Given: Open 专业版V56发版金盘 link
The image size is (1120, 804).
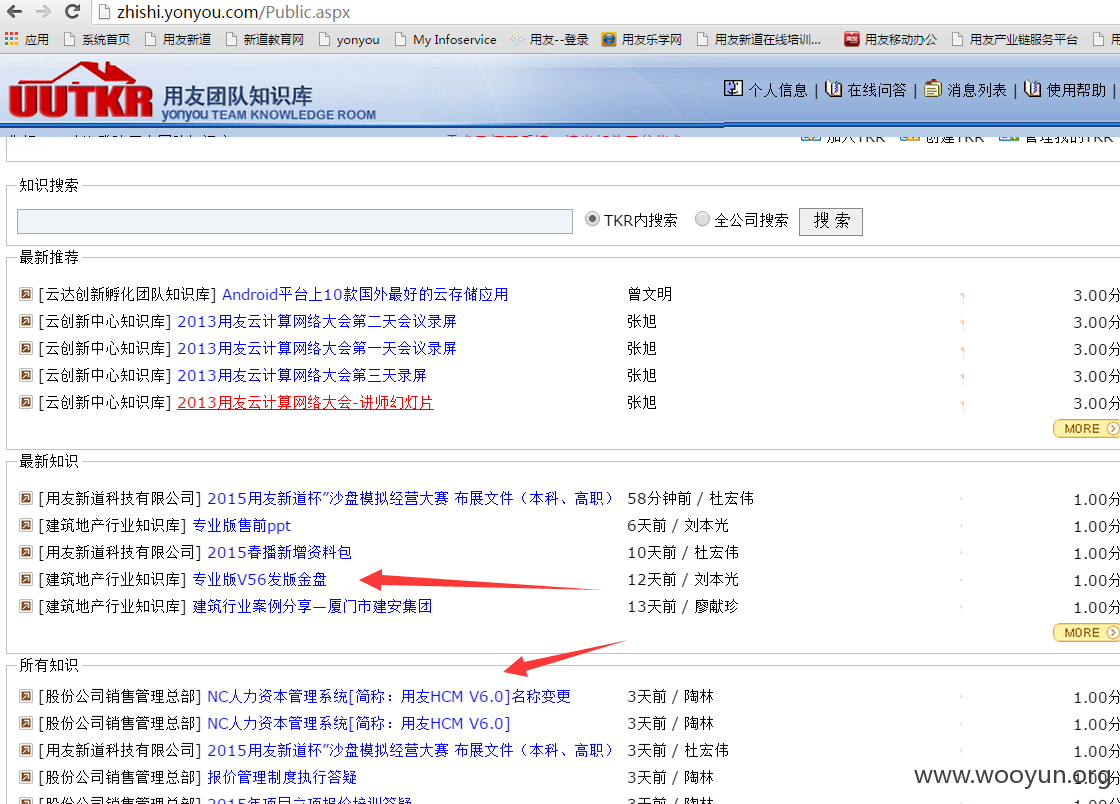Looking at the screenshot, I should pos(259,580).
